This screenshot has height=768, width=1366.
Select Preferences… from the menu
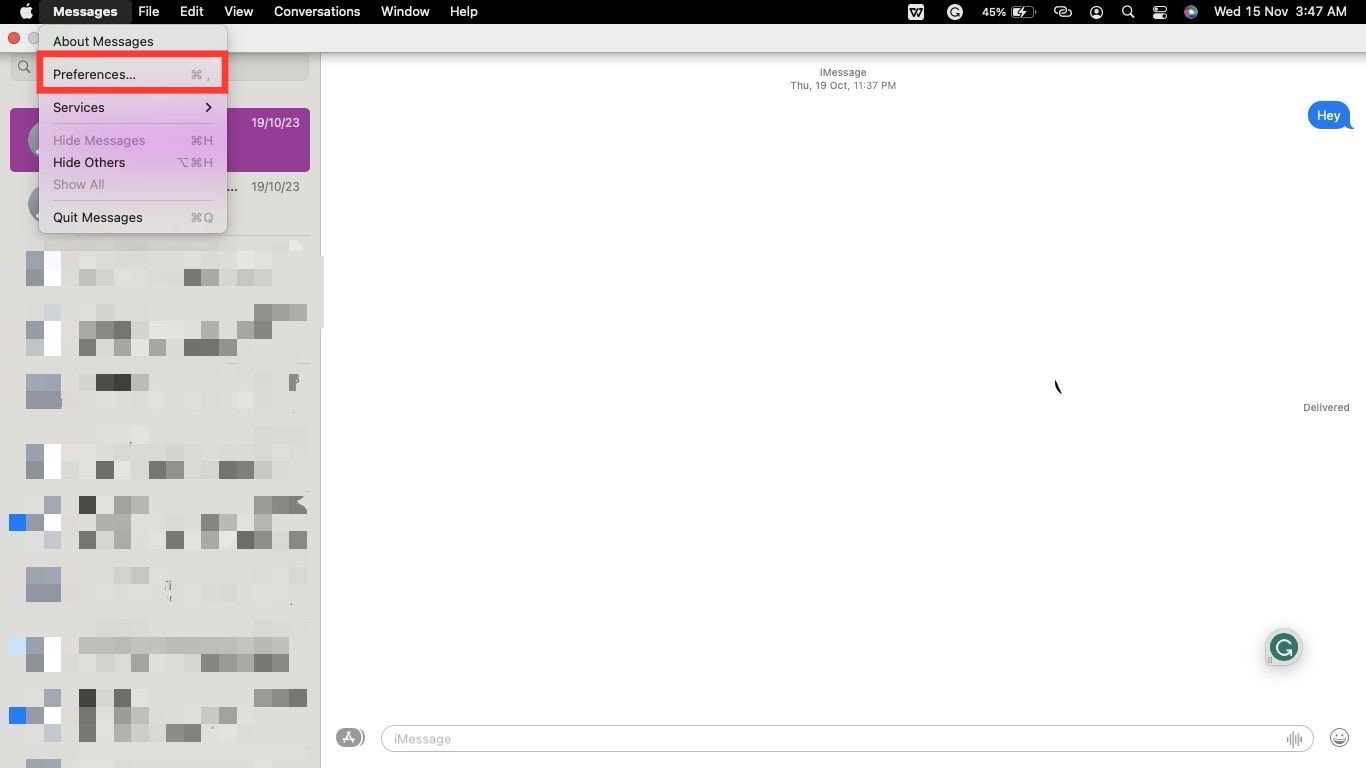(133, 74)
